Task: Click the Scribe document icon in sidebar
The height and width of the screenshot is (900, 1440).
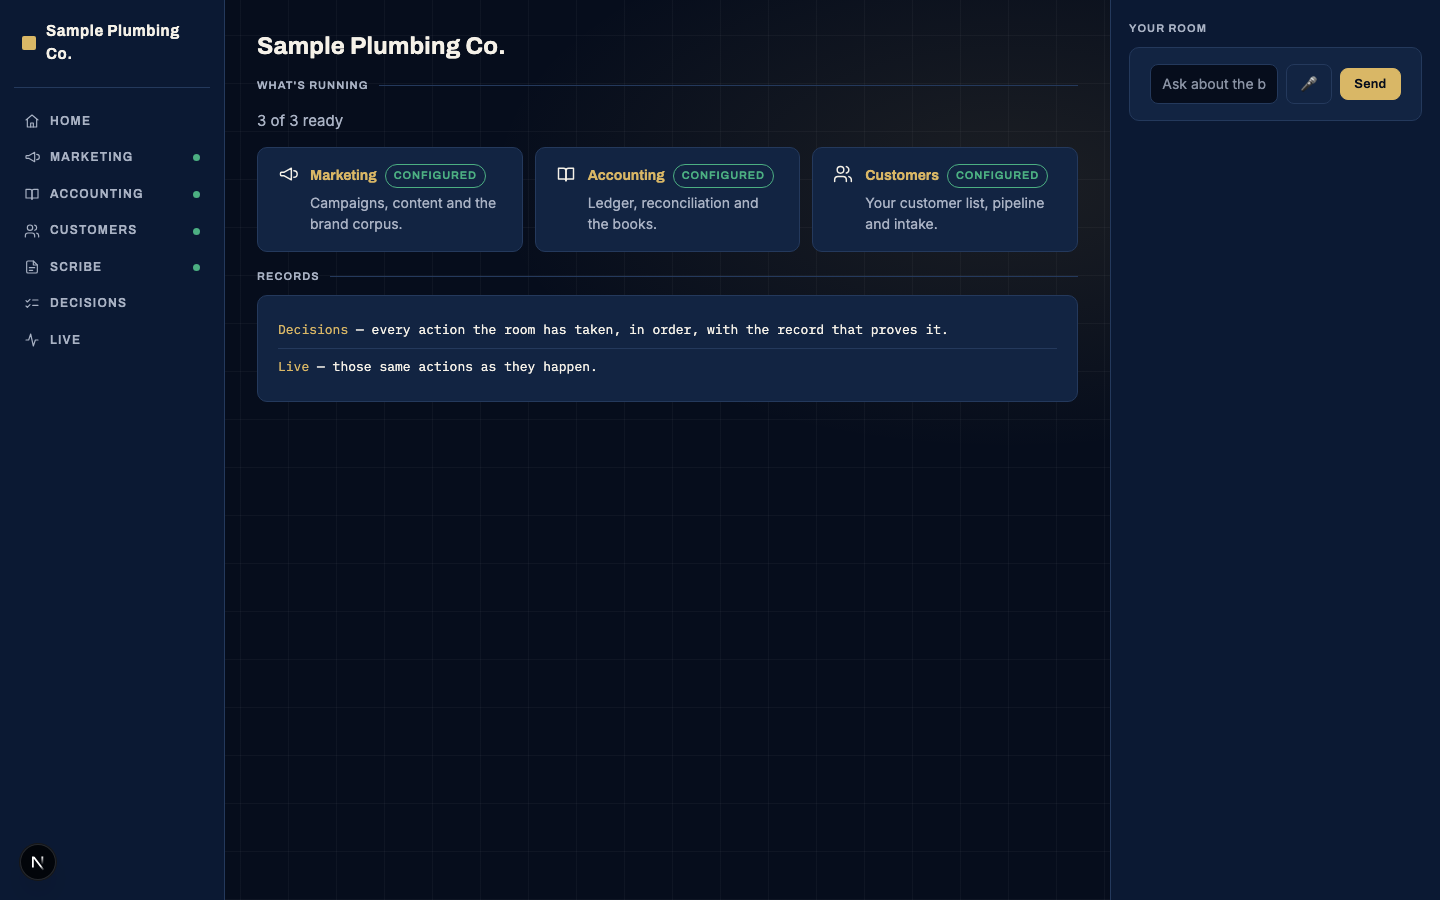Action: click(x=32, y=267)
